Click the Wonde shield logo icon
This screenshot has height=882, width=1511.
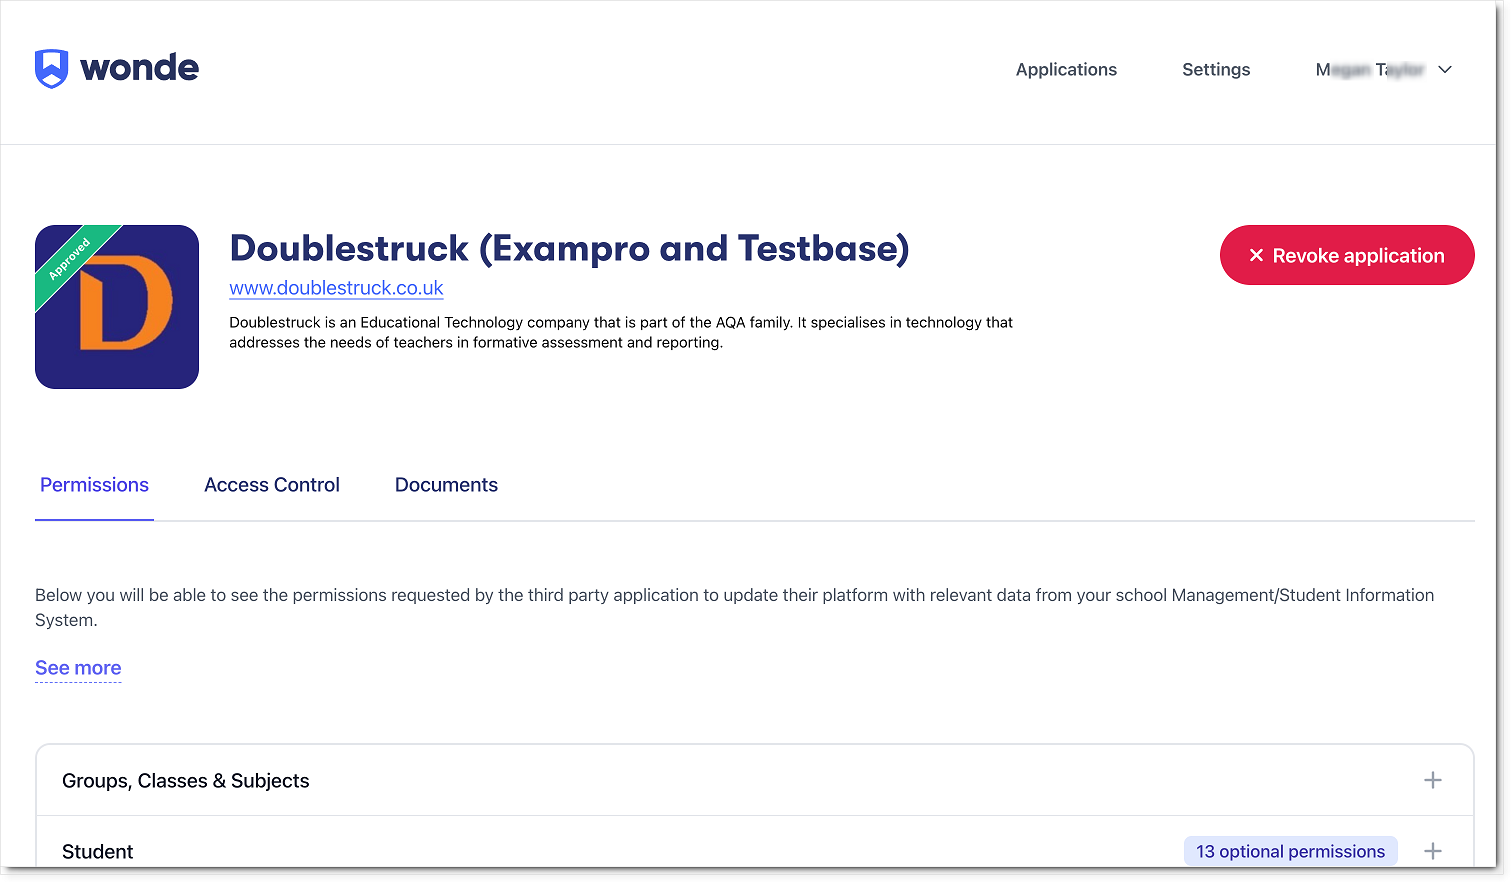(51, 69)
